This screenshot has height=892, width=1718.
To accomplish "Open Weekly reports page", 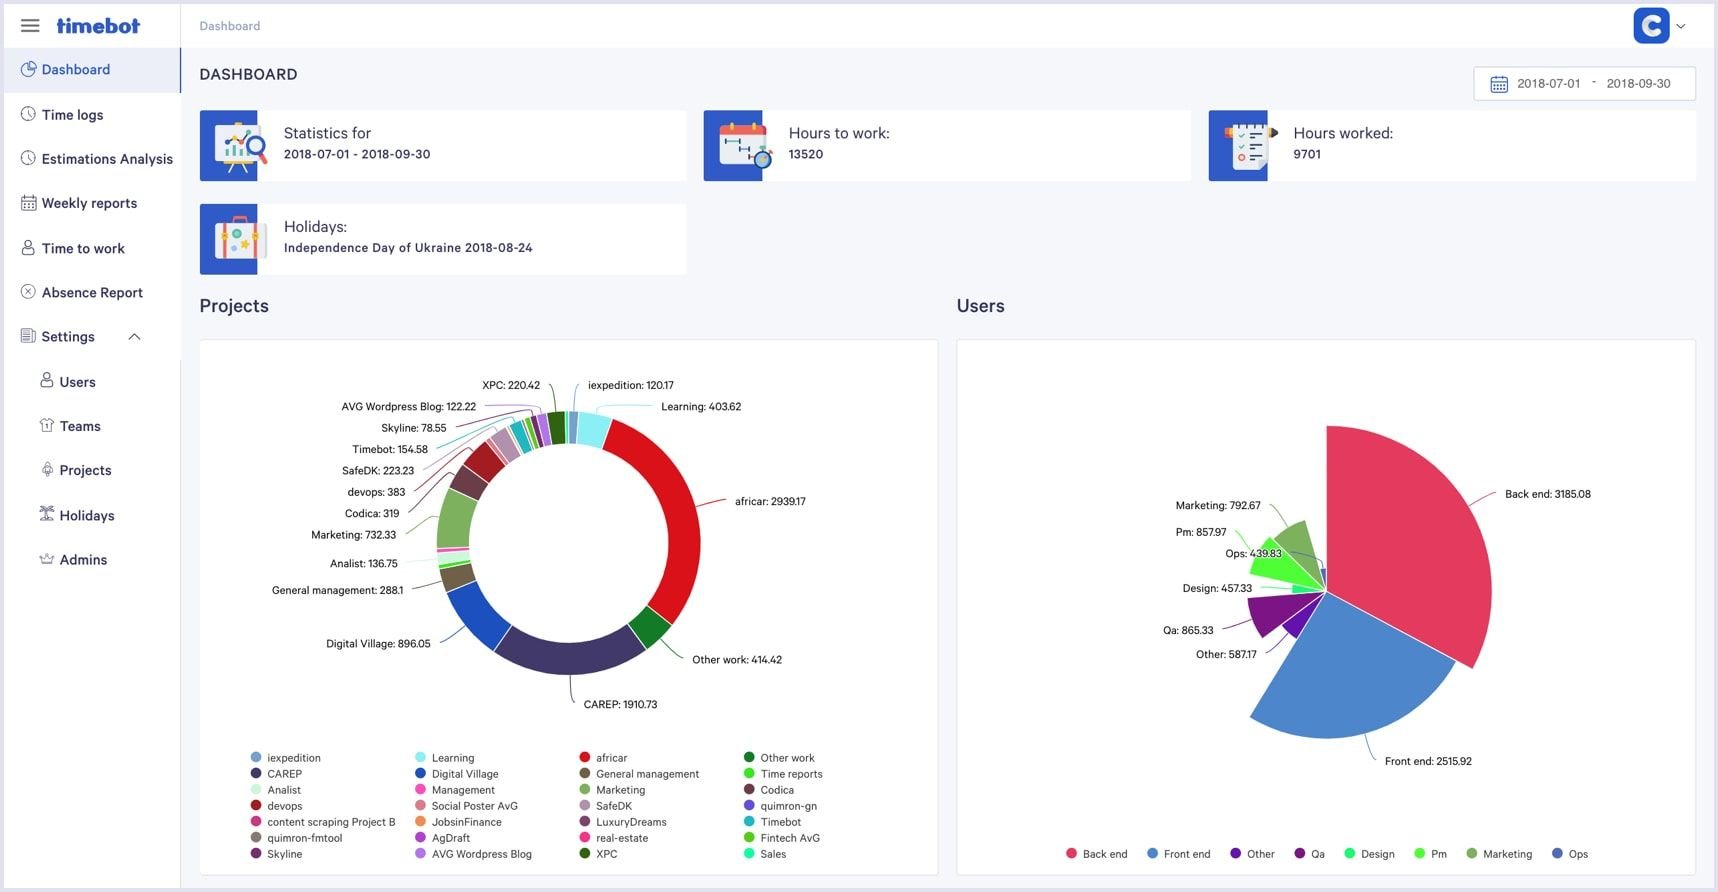I will point(91,203).
